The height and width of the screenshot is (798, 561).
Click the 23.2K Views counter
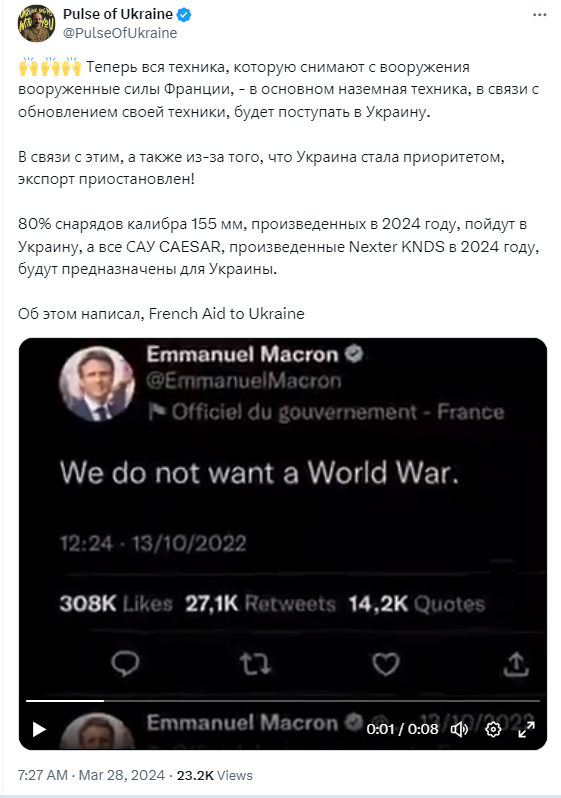[x=214, y=775]
